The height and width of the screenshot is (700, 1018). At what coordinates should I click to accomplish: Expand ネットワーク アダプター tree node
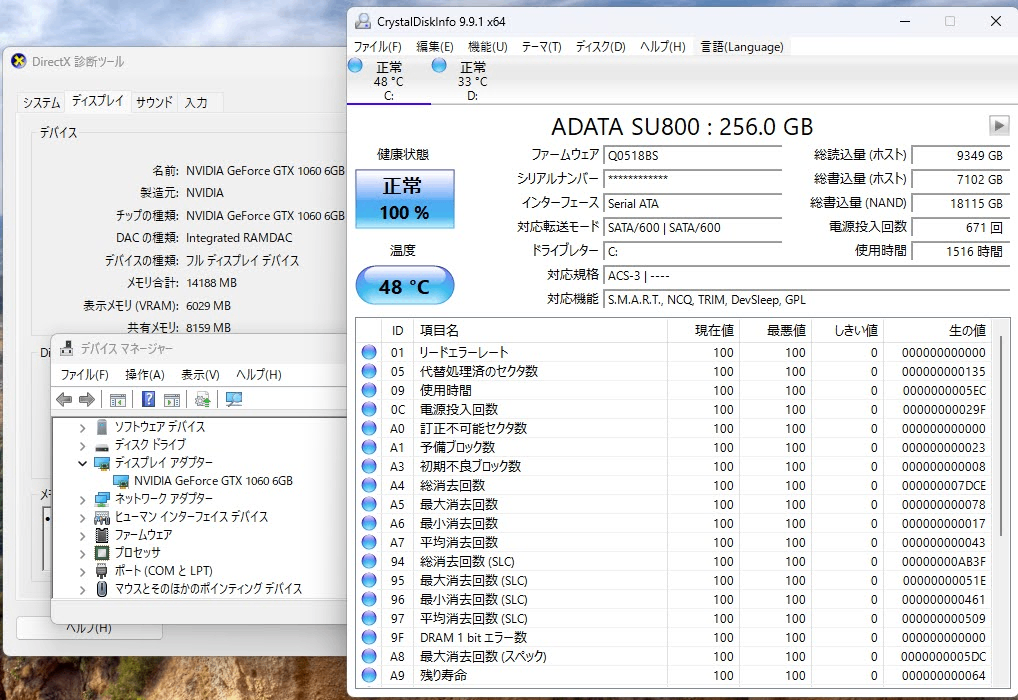pyautogui.click(x=82, y=500)
